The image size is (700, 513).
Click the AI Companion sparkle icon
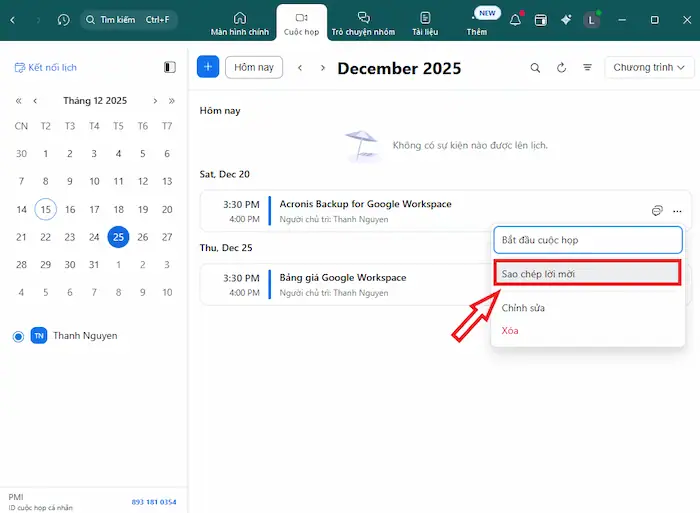point(566,19)
